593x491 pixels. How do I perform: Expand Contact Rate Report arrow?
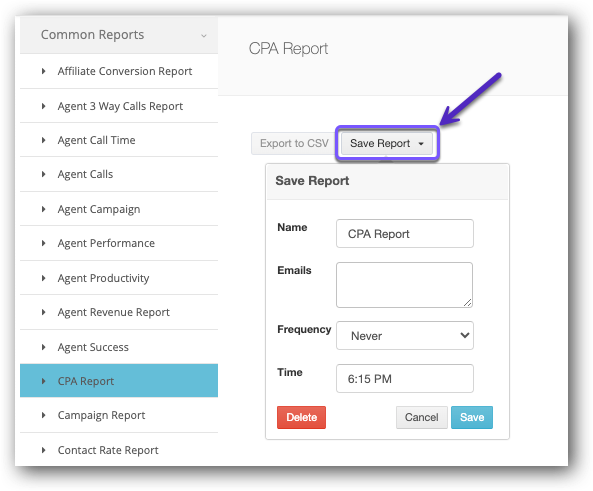(x=43, y=450)
